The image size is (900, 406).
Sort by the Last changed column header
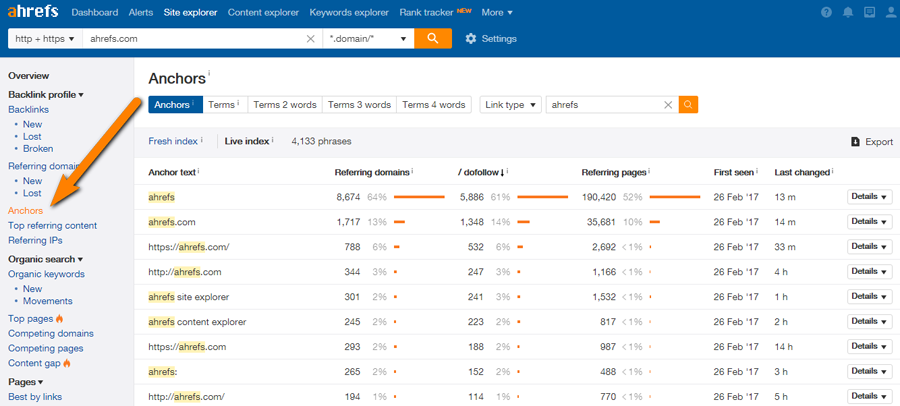pos(802,172)
